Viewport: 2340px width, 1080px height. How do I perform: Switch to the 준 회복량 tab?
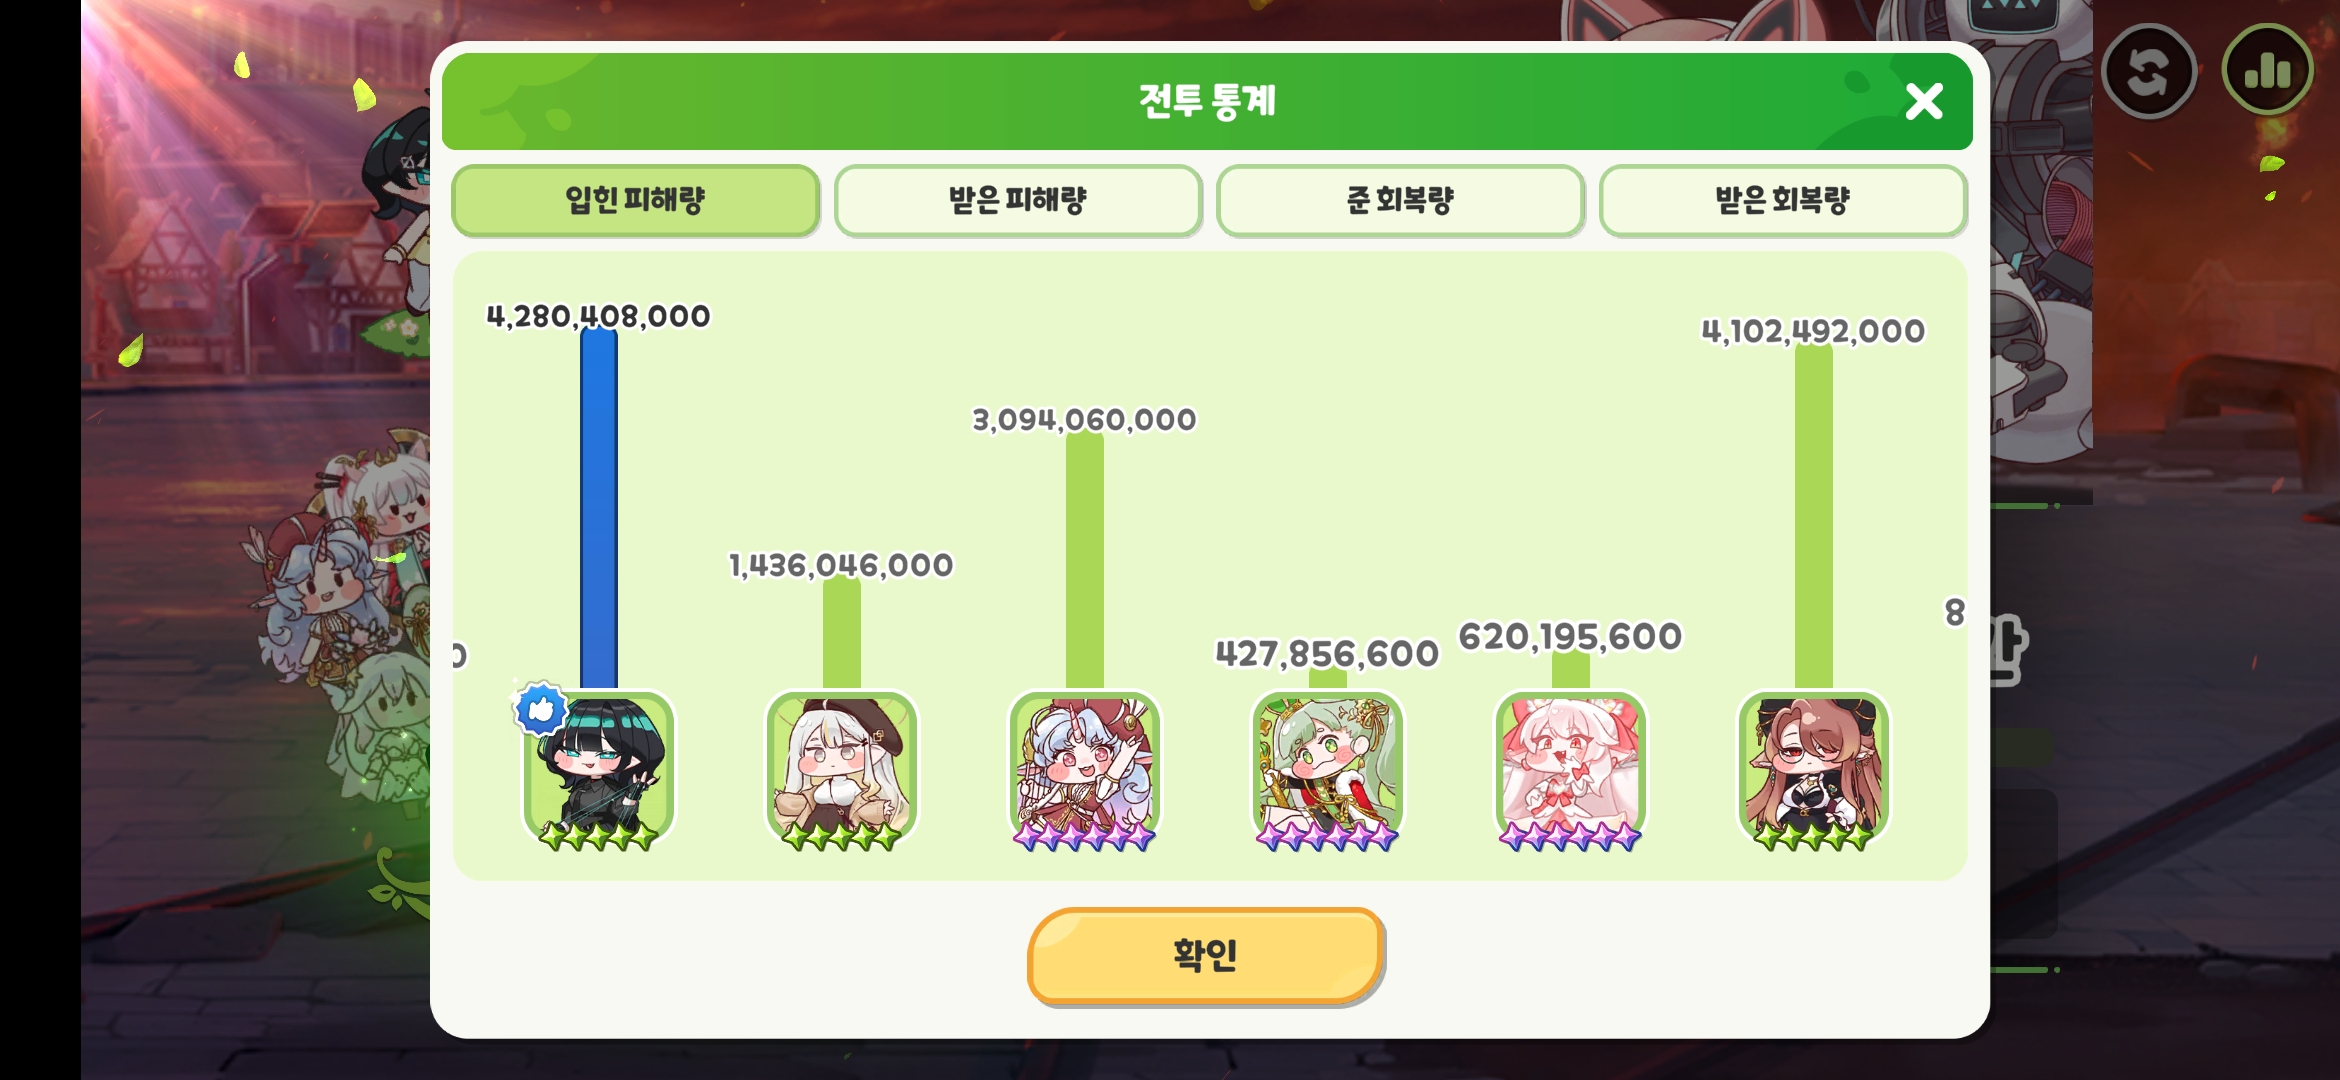1400,200
